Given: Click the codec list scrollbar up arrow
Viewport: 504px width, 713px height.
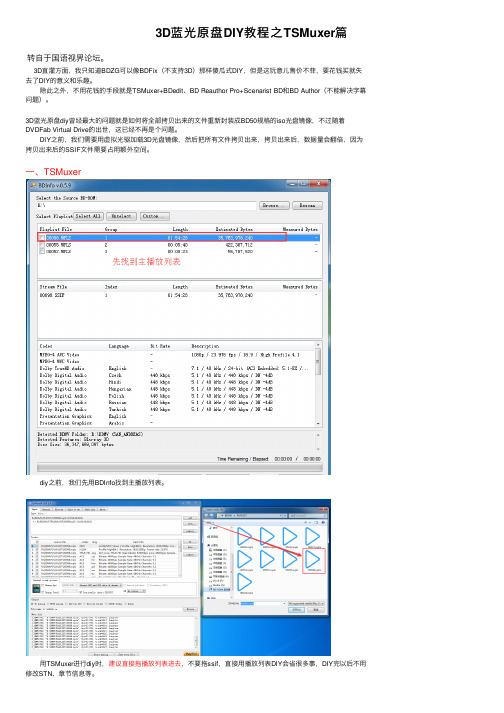Looking at the screenshot, I should 318,345.
